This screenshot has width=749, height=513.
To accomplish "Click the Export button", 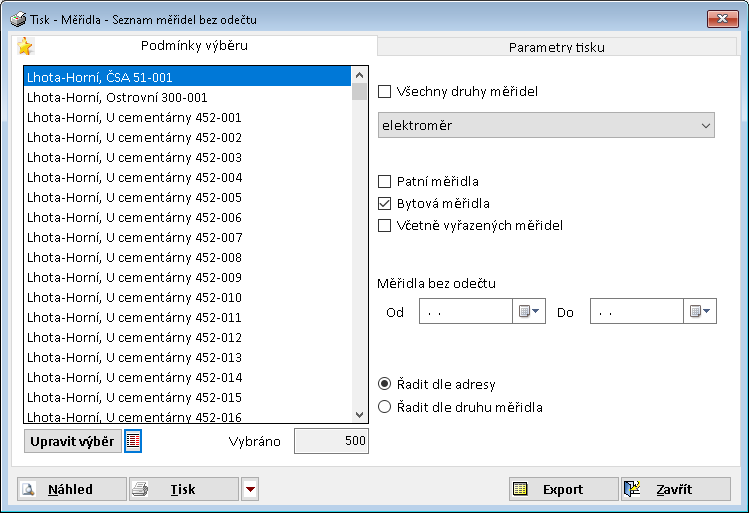I will [562, 489].
